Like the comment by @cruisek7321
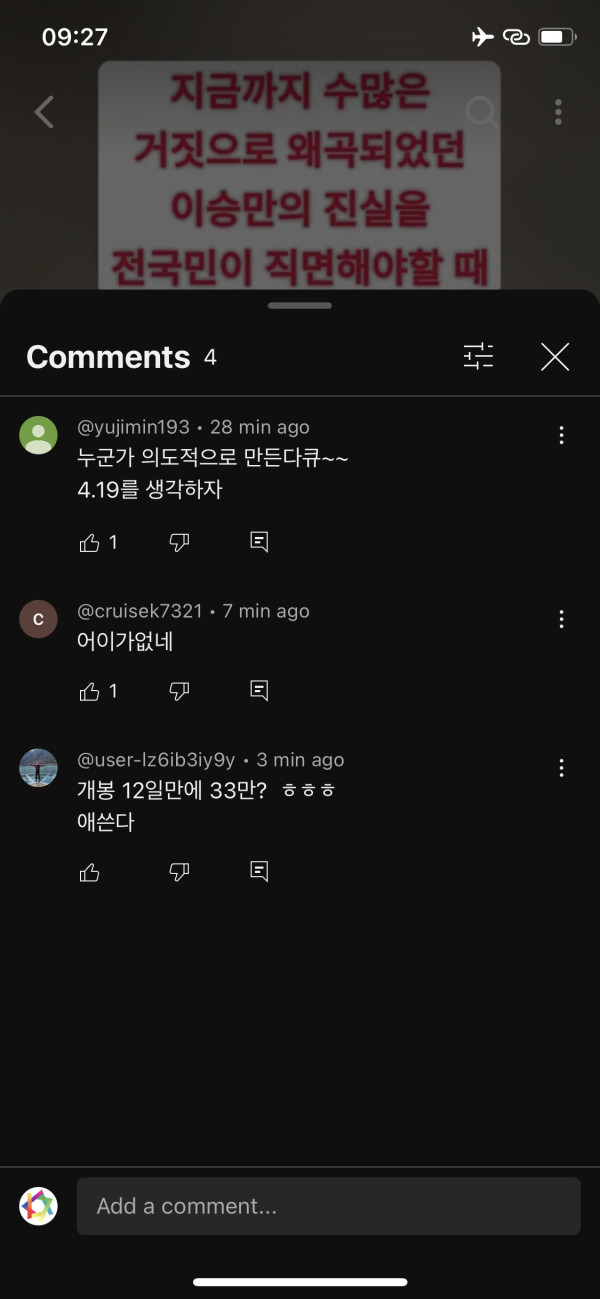The width and height of the screenshot is (600, 1299). pos(90,691)
